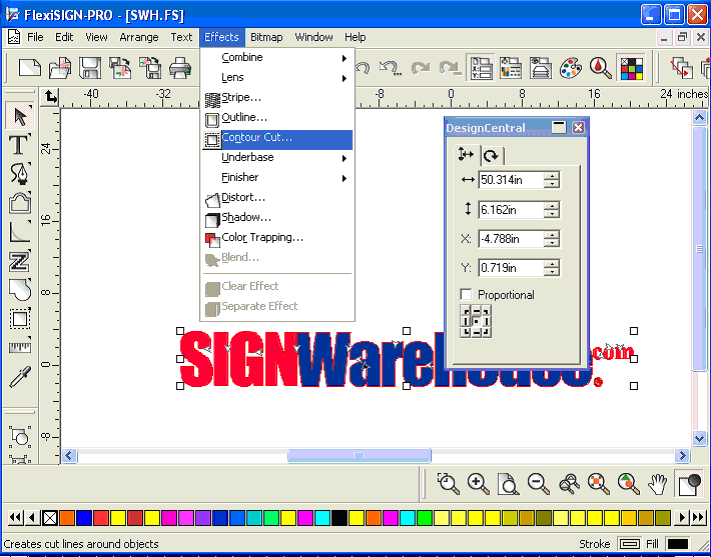This screenshot has width=711, height=557.
Task: Choose Stripe from Effects menu
Action: click(x=277, y=98)
